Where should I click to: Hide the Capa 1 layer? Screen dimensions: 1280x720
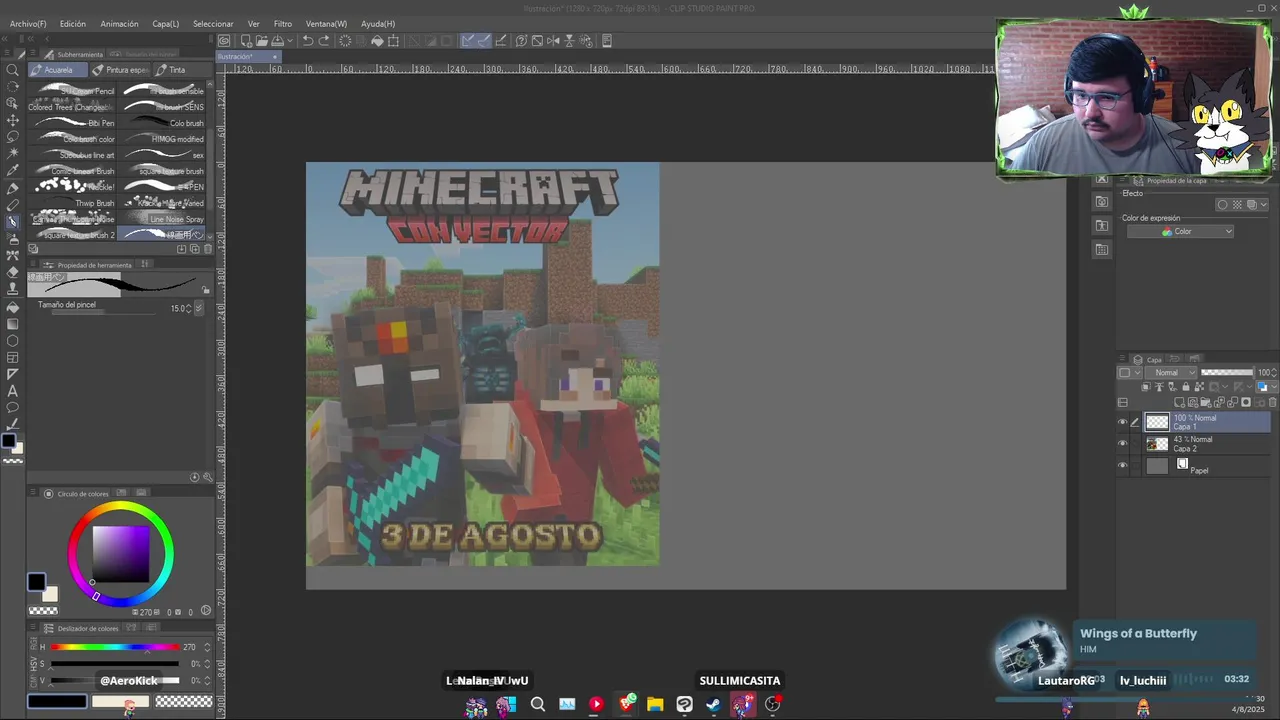pos(1122,422)
